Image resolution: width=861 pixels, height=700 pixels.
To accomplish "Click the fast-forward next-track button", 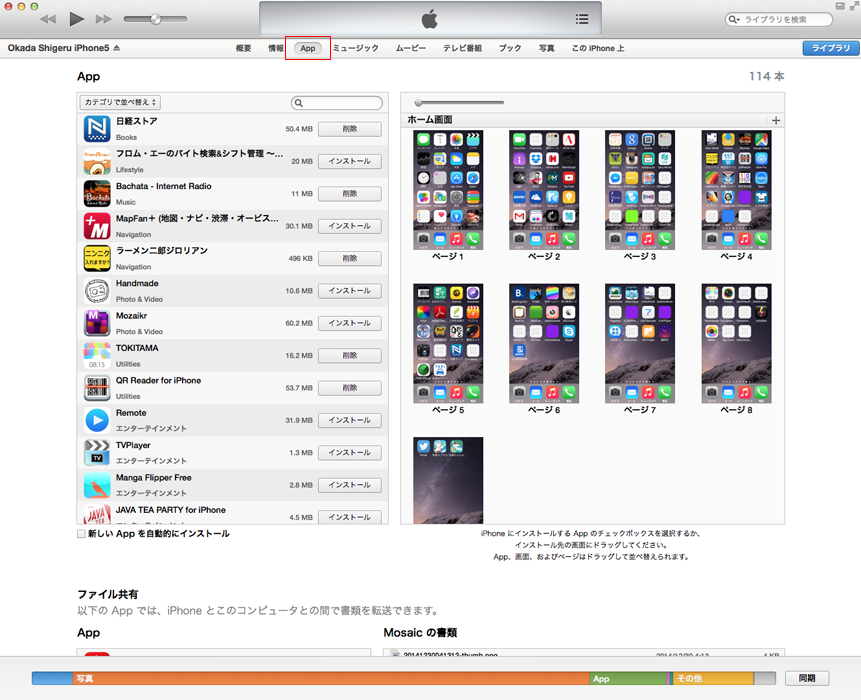I will [104, 19].
